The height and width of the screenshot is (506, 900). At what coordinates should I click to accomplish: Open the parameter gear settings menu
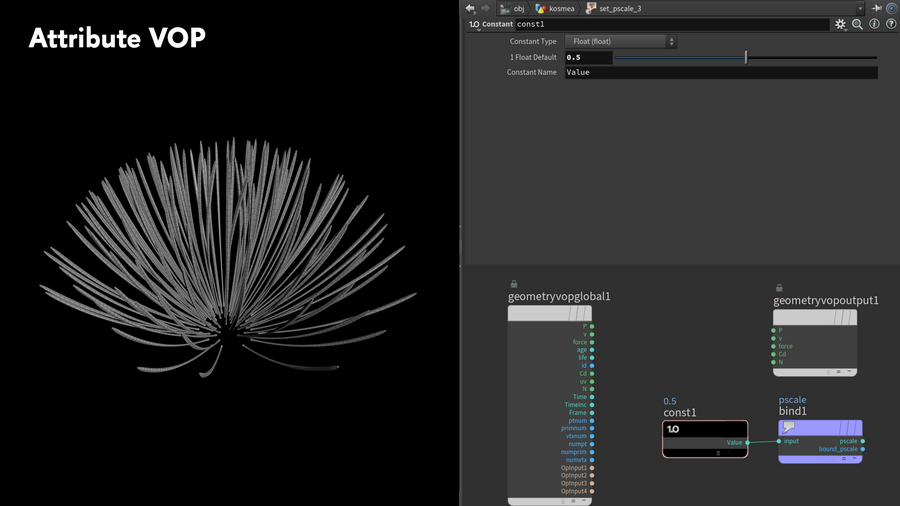pyautogui.click(x=840, y=24)
